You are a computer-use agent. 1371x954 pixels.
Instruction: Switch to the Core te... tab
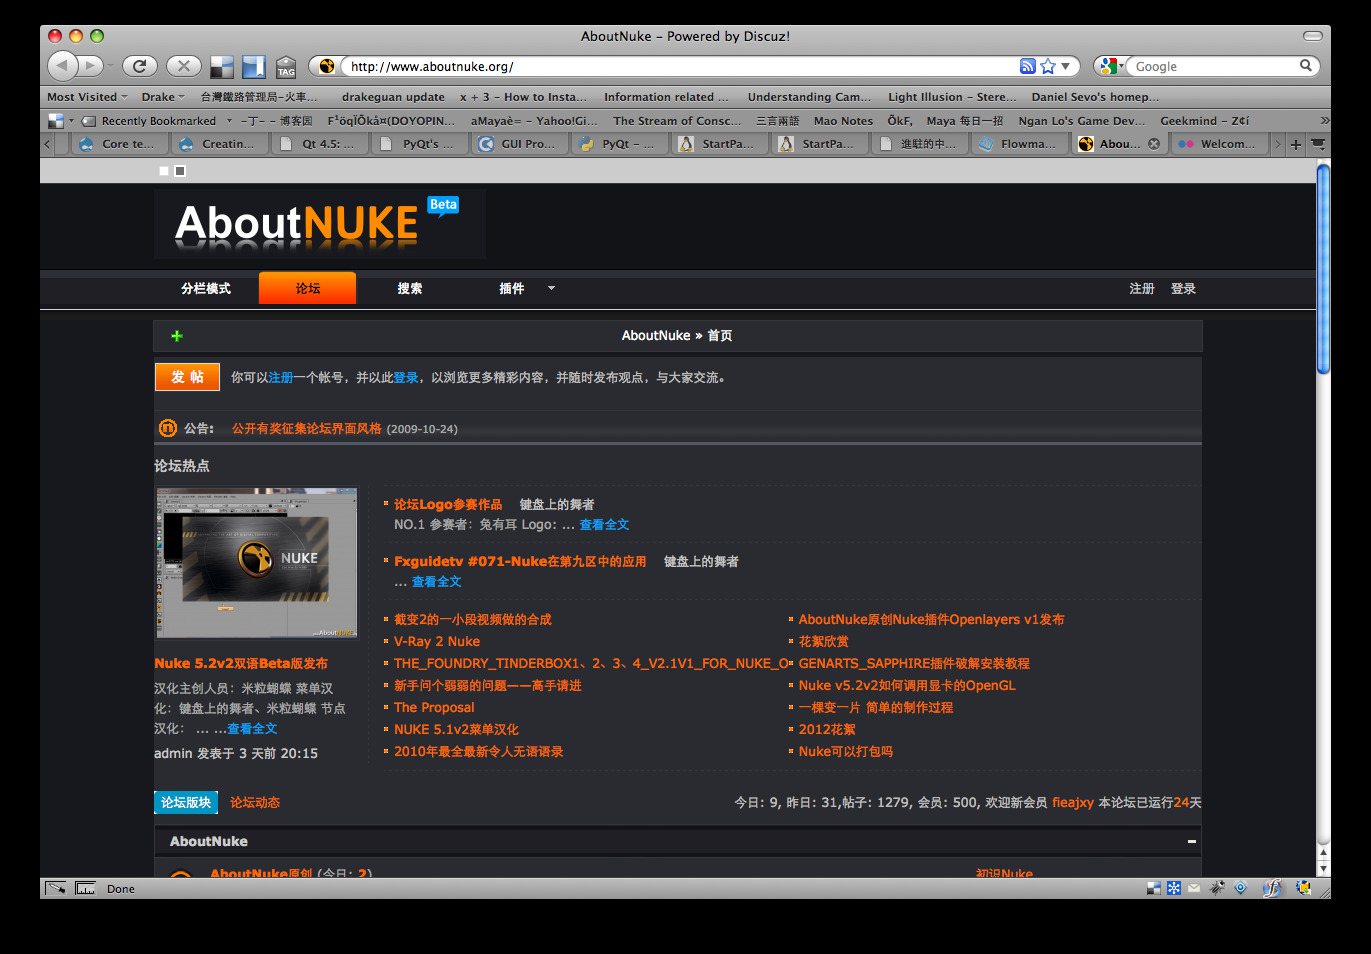pos(119,144)
